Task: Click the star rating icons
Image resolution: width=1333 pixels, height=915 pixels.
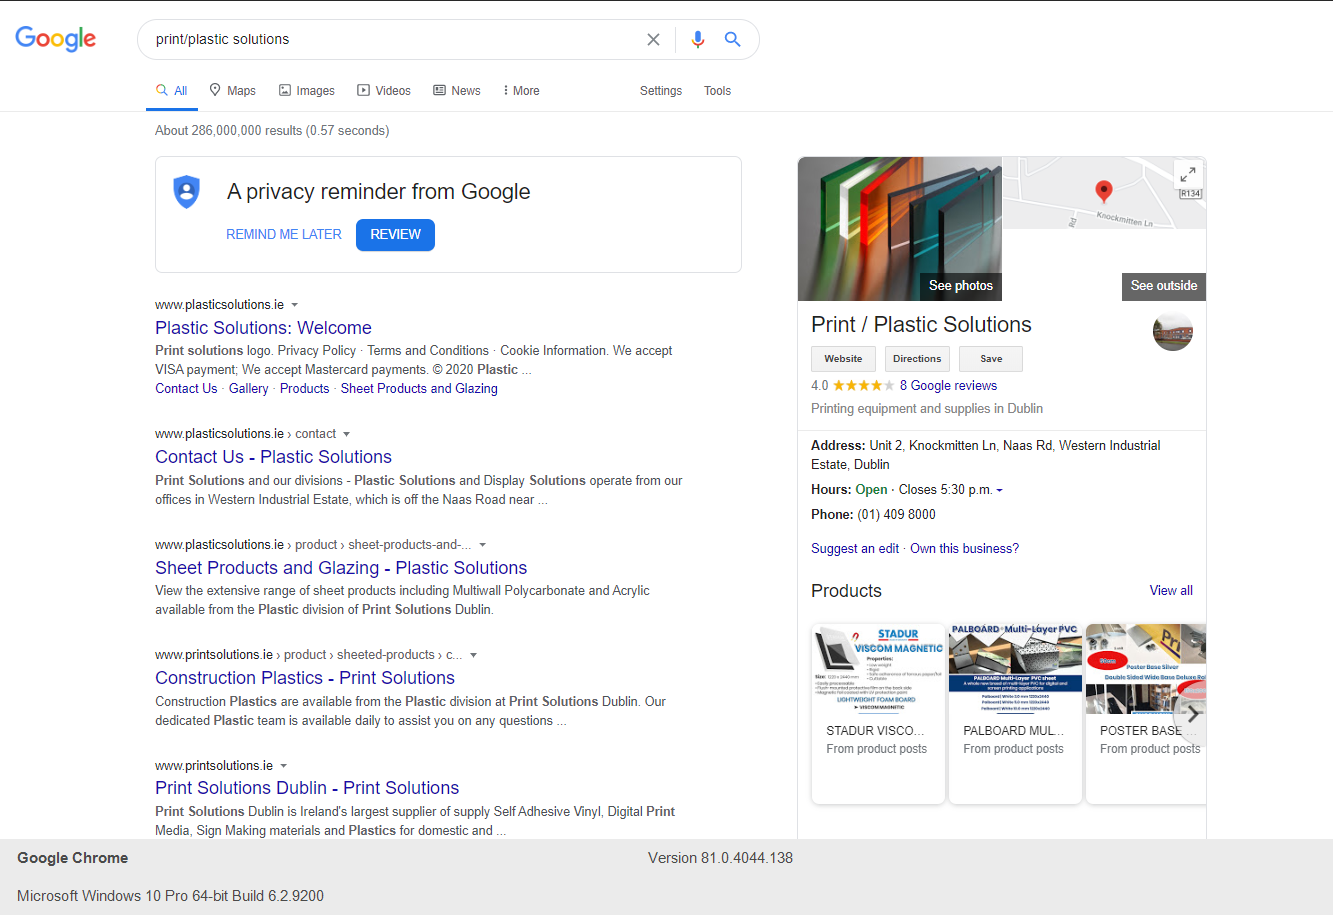Action: pos(864,385)
